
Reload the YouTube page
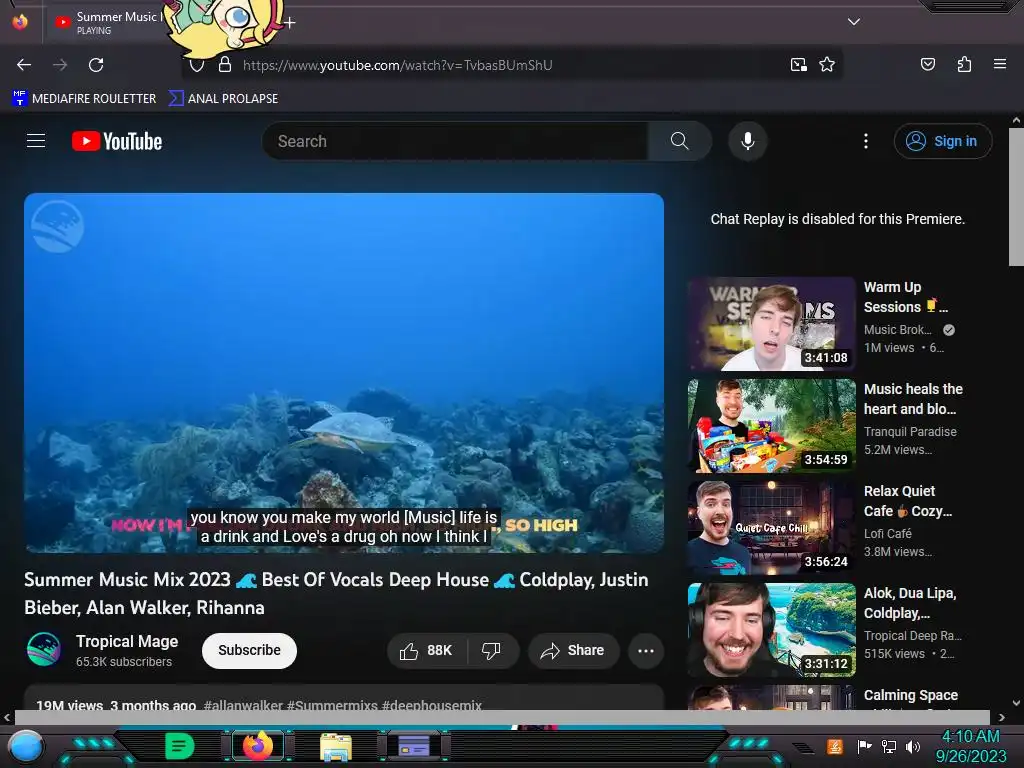click(96, 65)
